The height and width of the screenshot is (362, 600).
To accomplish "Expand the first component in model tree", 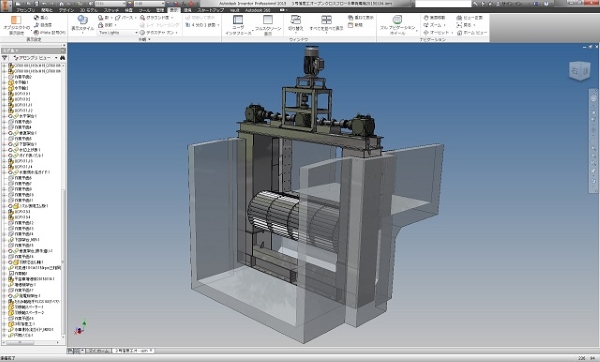I will (4, 66).
